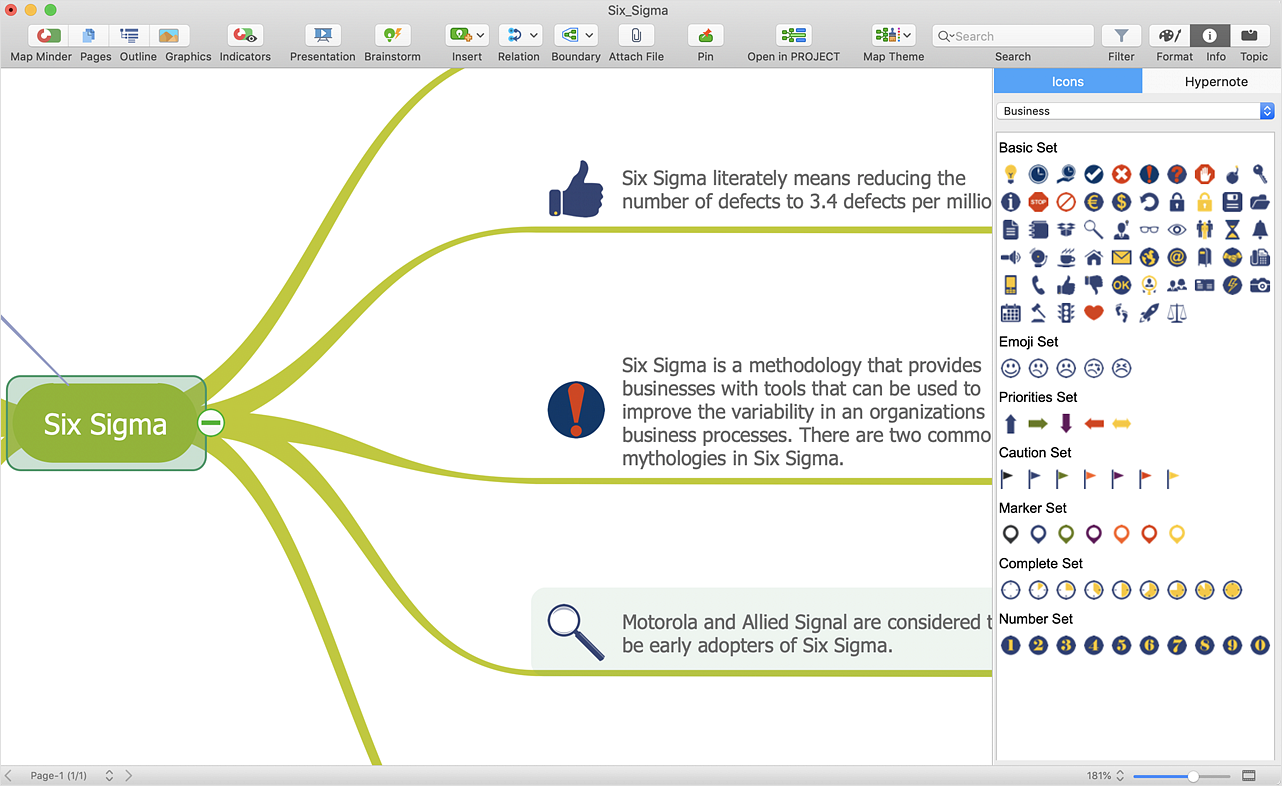Click the Filter button
Viewport: 1282px width, 786px height.
pyautogui.click(x=1121, y=36)
